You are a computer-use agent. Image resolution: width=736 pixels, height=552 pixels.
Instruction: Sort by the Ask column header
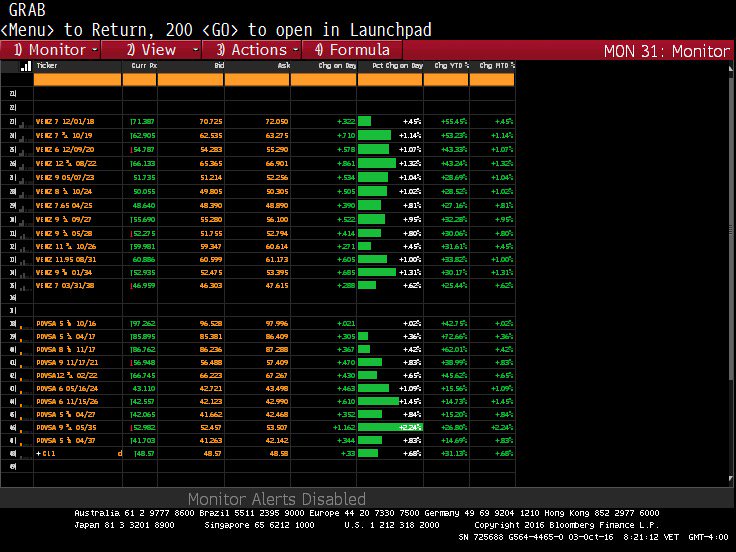pos(284,66)
